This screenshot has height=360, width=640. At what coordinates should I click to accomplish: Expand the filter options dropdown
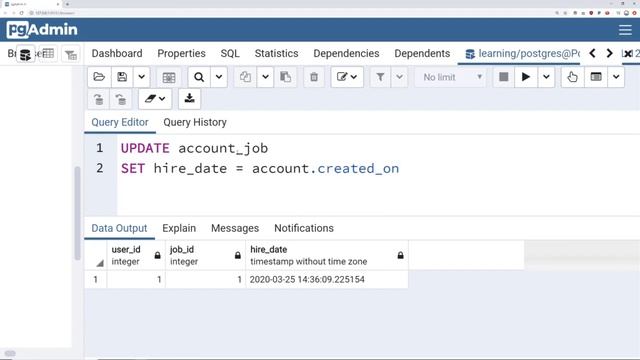[x=400, y=77]
